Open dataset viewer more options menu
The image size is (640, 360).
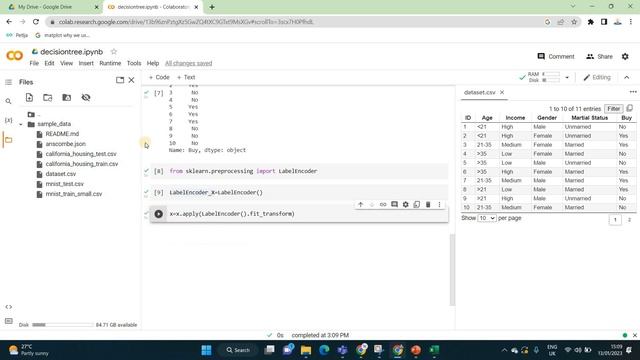(x=633, y=92)
